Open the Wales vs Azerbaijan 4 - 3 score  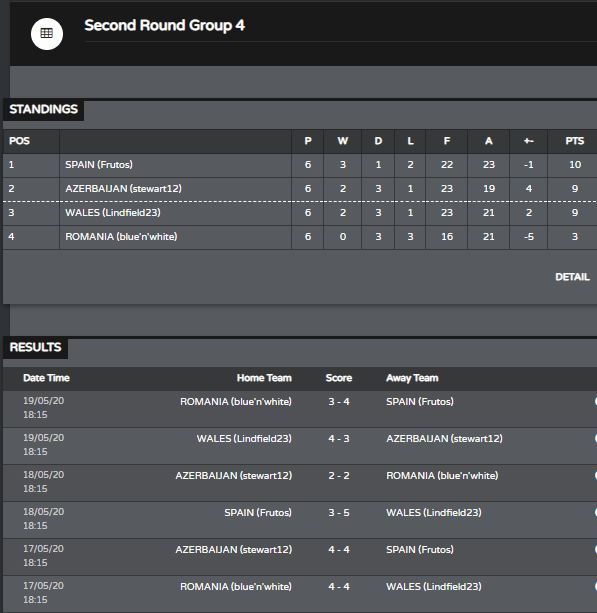tap(339, 439)
